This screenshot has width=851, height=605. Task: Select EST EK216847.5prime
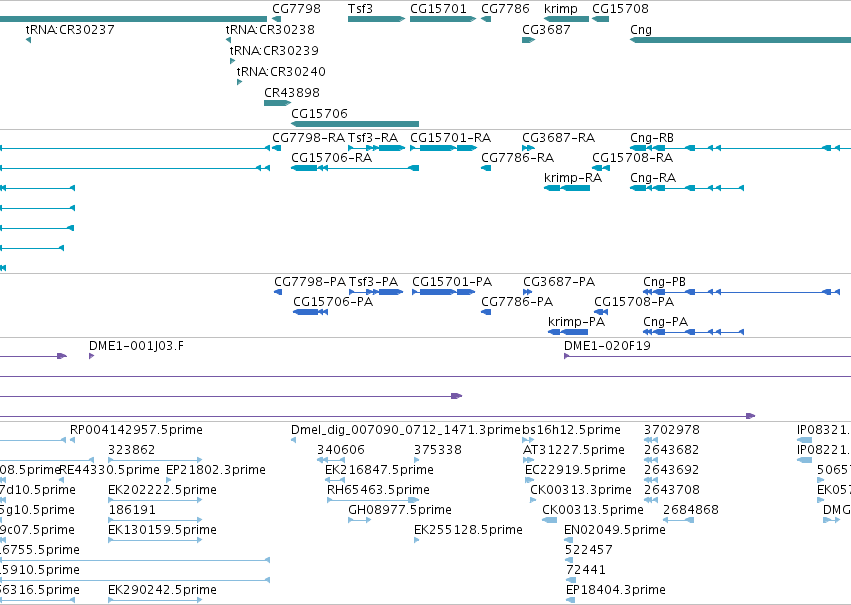pyautogui.click(x=379, y=470)
